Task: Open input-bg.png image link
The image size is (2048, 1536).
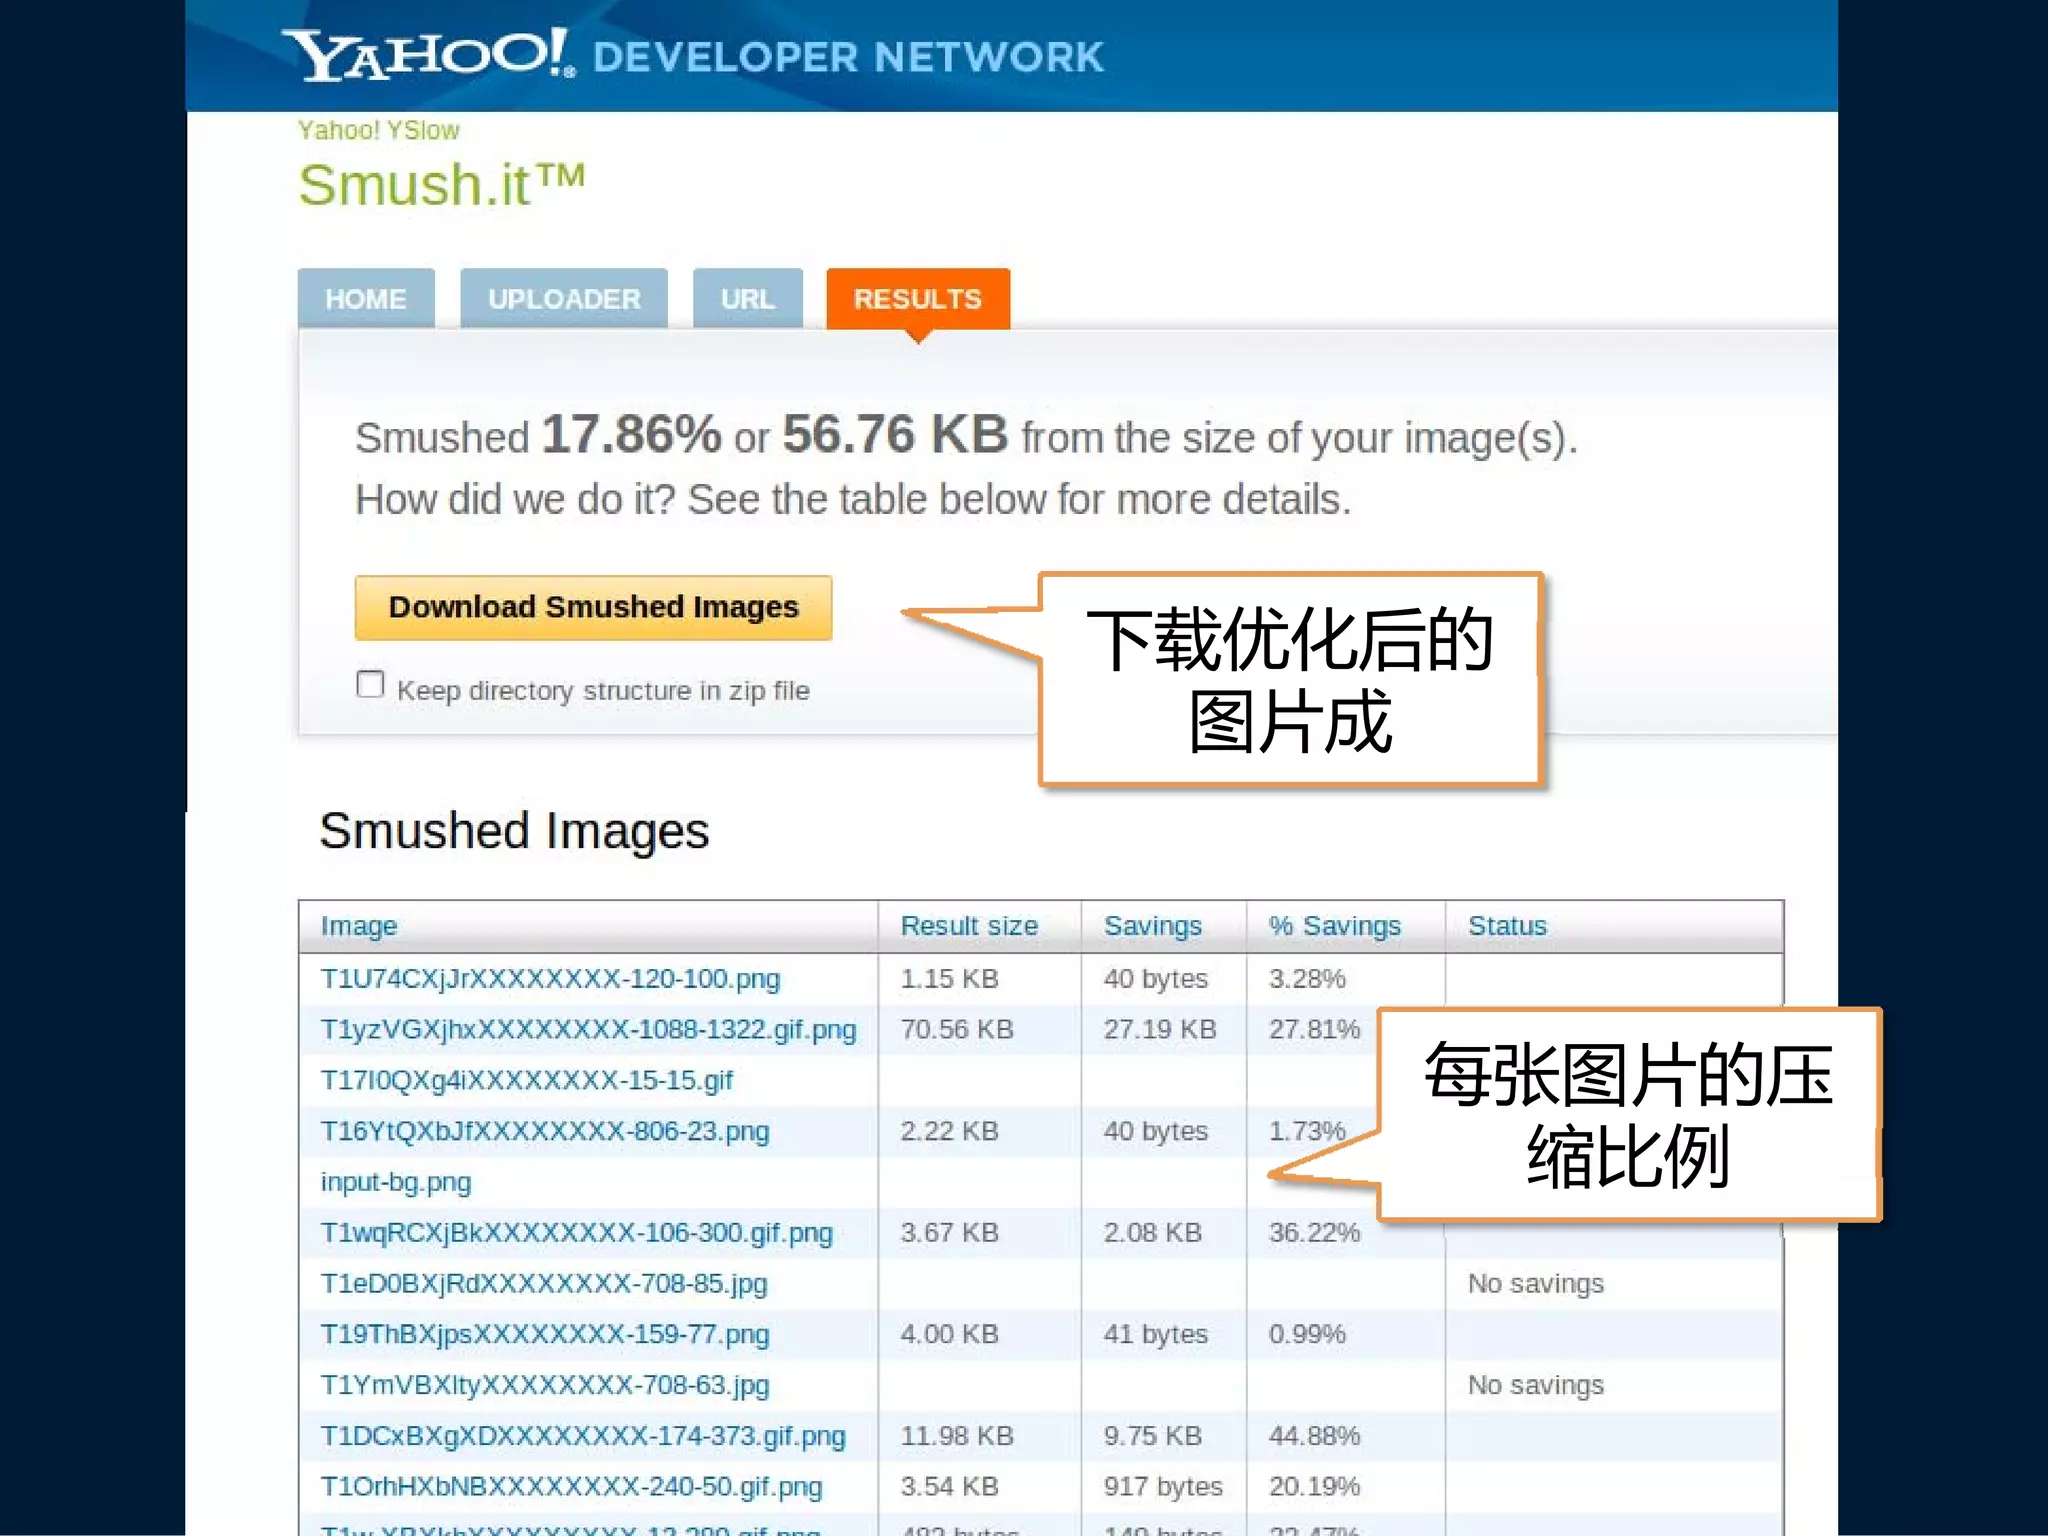Action: point(395,1182)
